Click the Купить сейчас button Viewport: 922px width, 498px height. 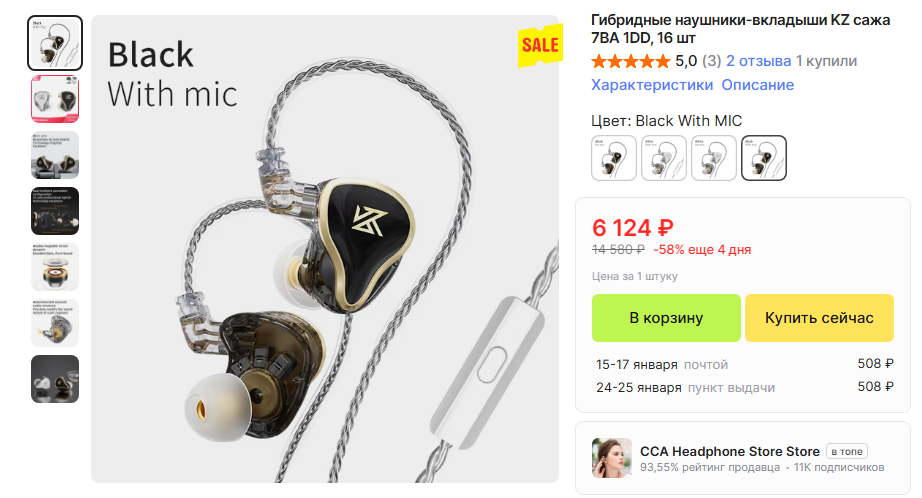(819, 318)
